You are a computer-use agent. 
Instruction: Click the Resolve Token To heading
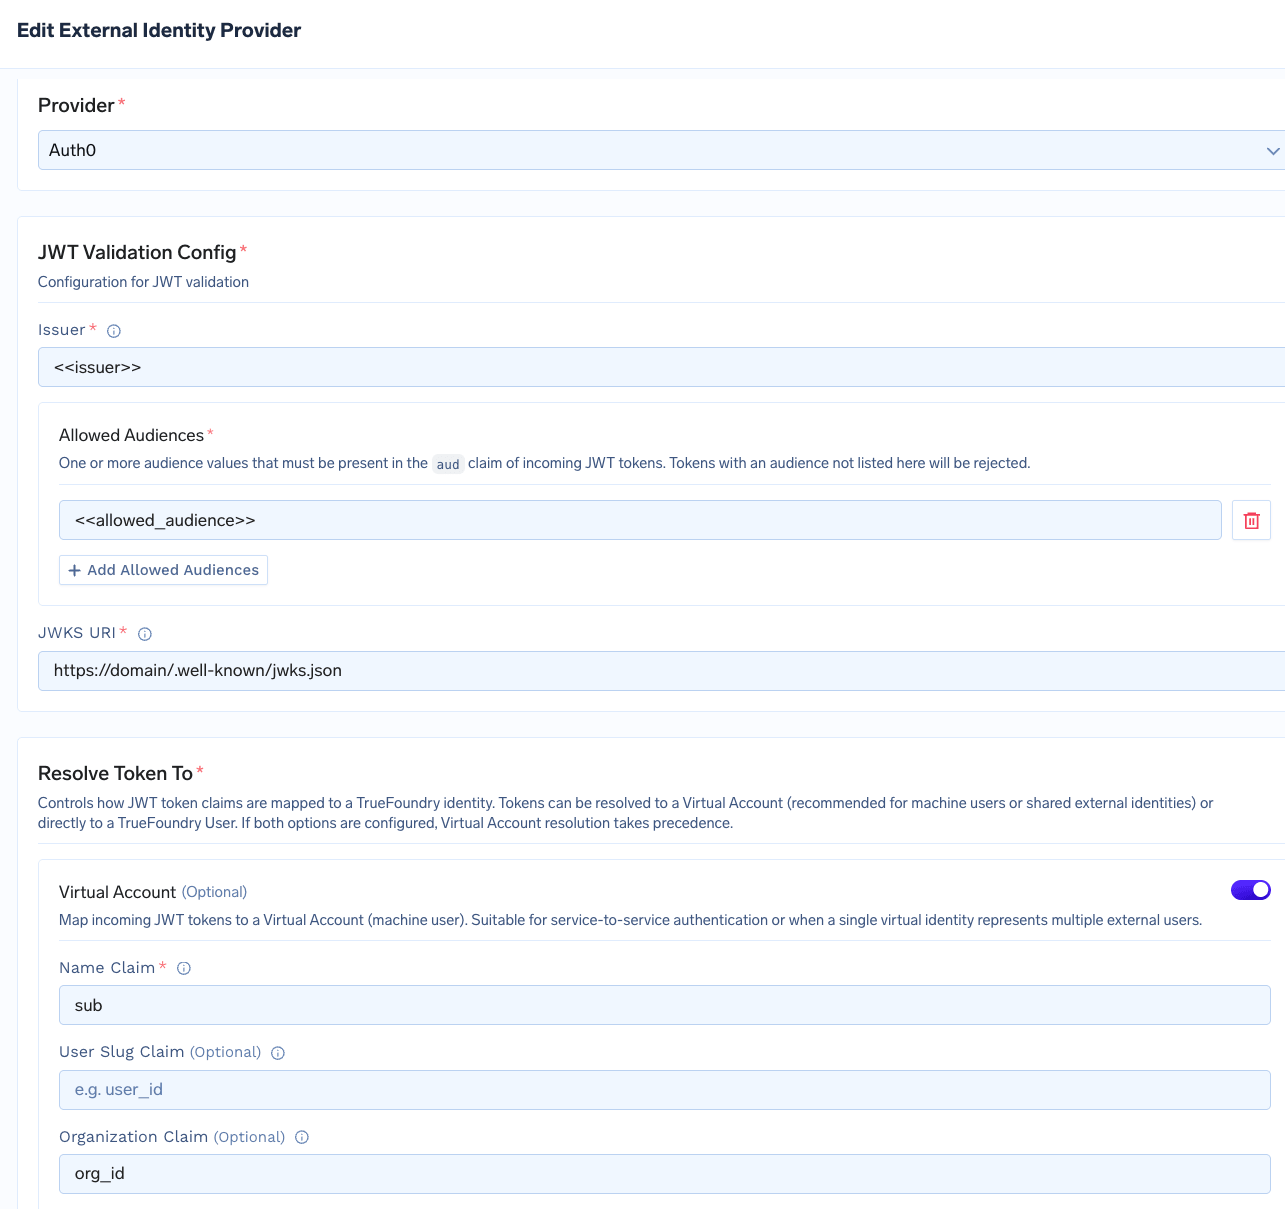[115, 773]
